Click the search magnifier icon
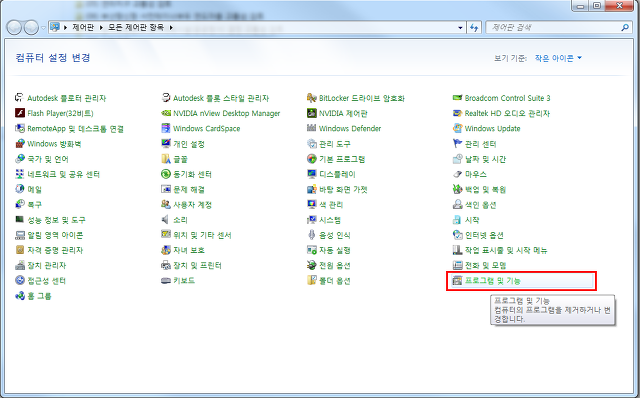This screenshot has height=398, width=640. click(x=625, y=27)
